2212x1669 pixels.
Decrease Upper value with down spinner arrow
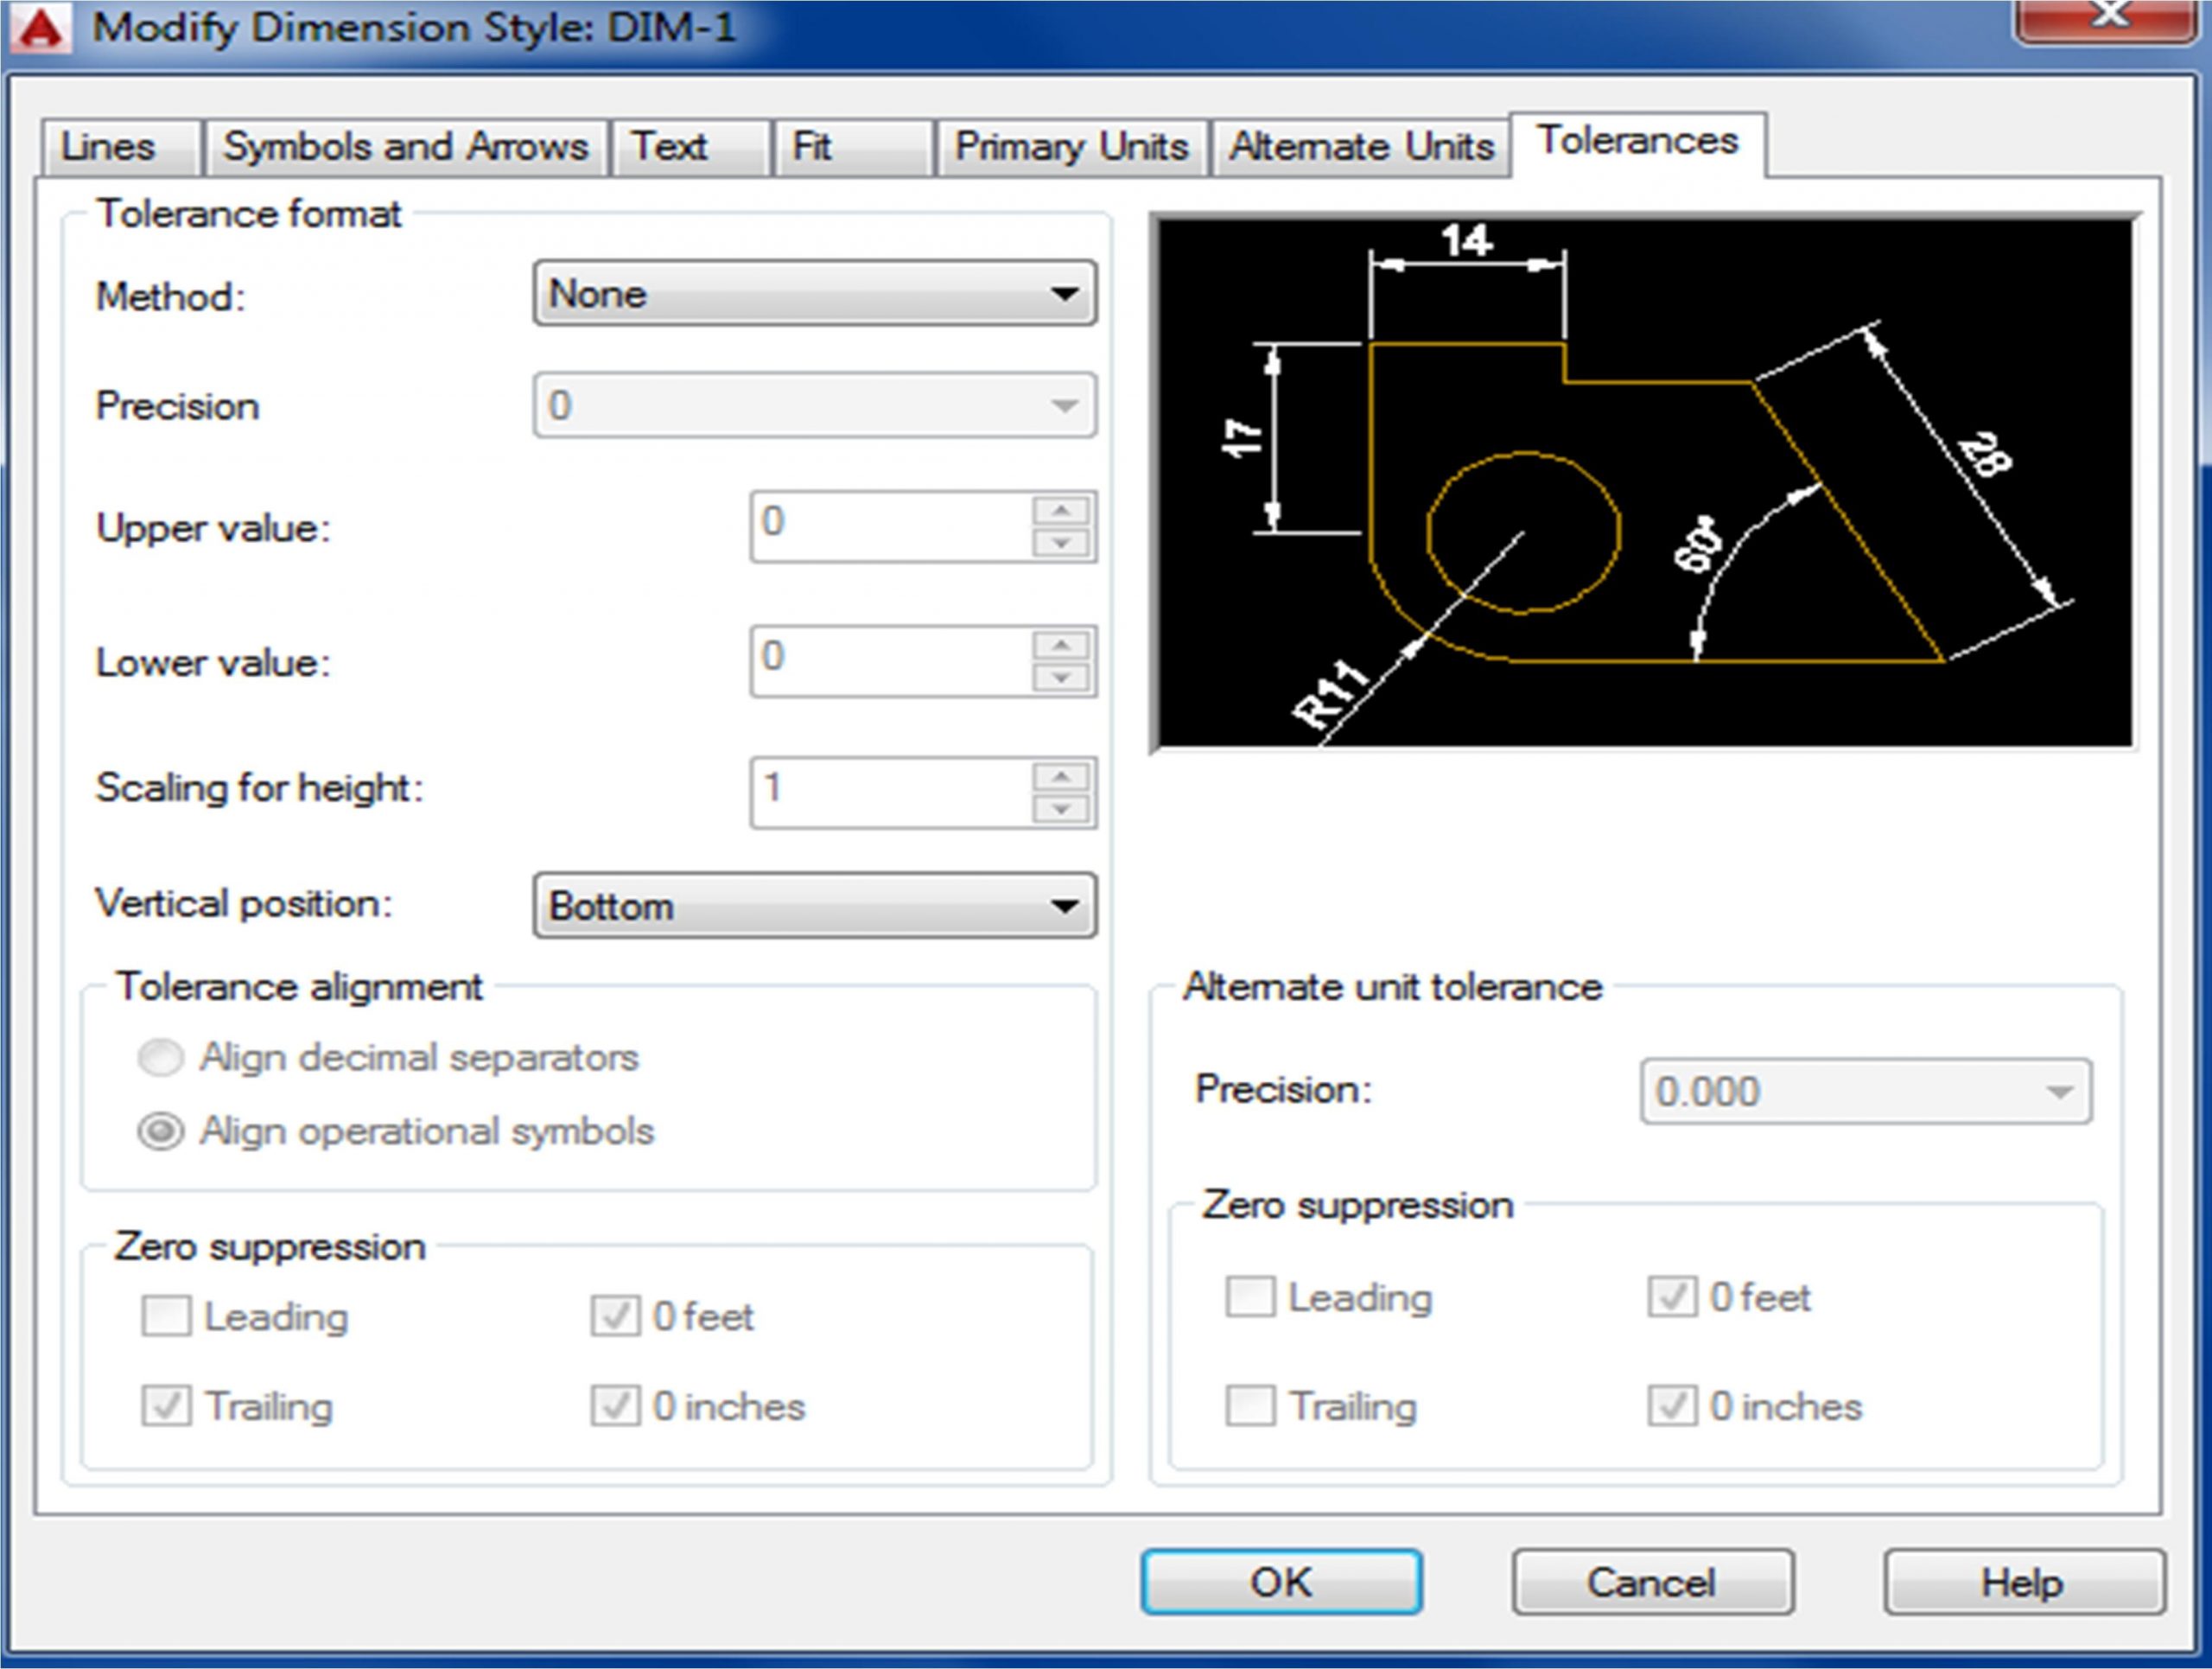click(1061, 543)
